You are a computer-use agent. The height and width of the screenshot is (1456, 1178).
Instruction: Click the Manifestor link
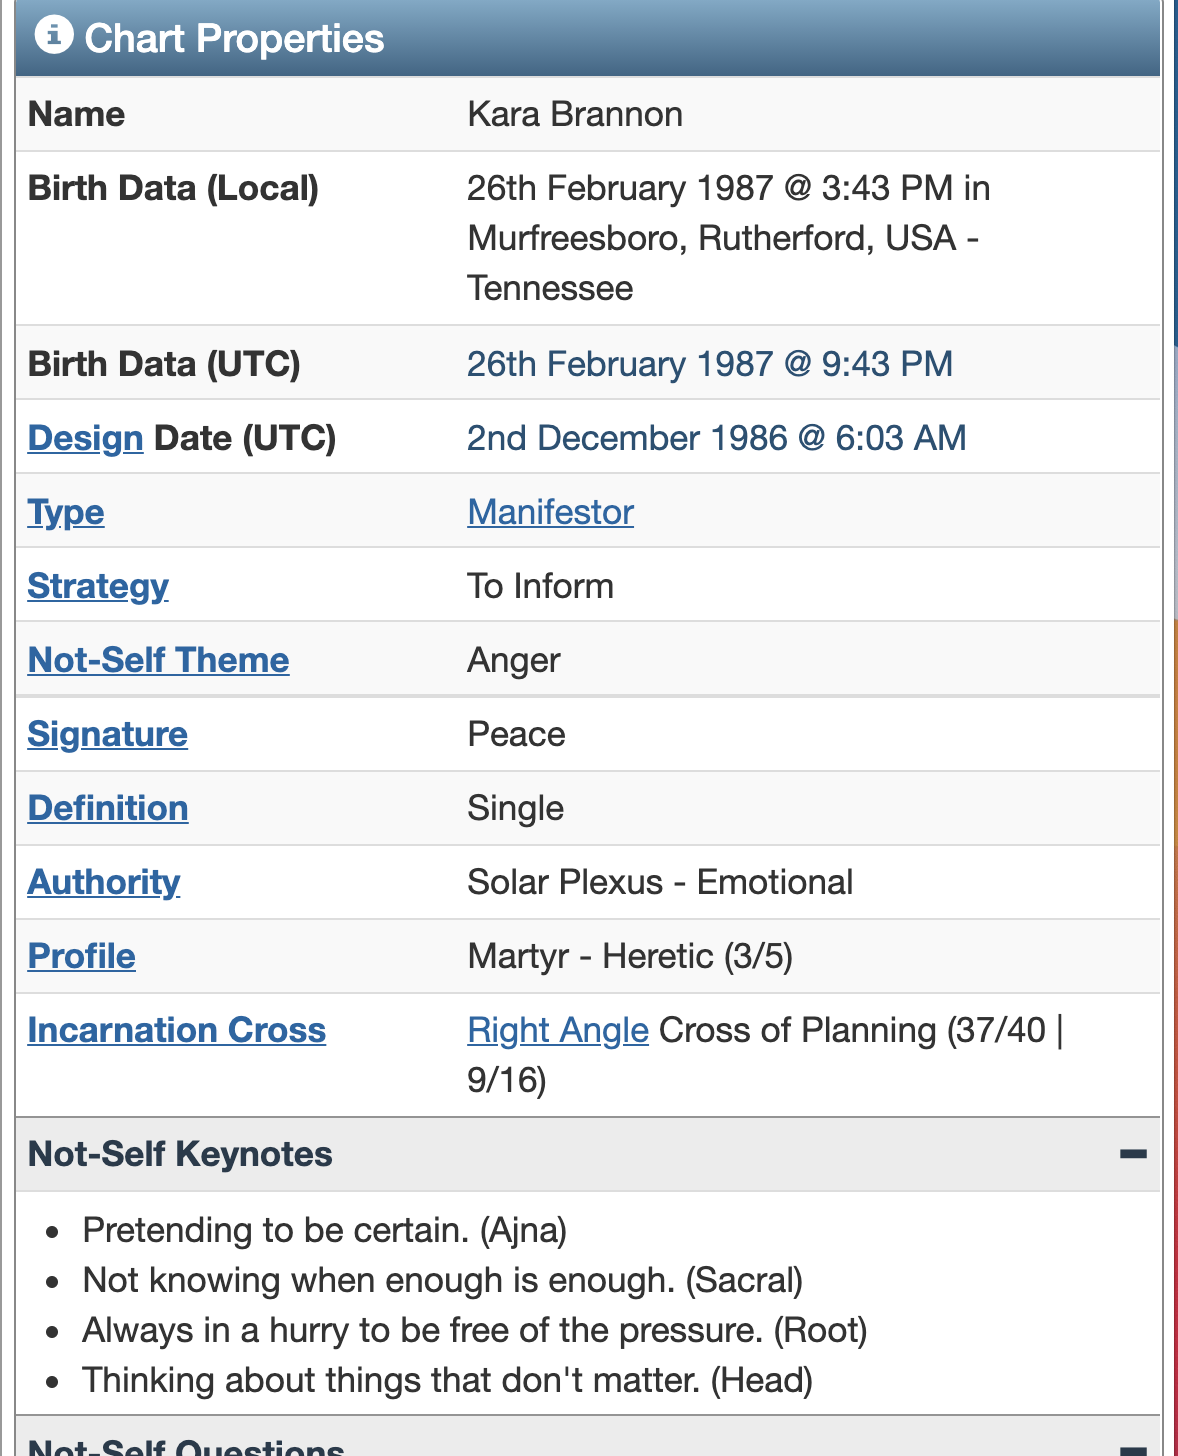point(550,512)
